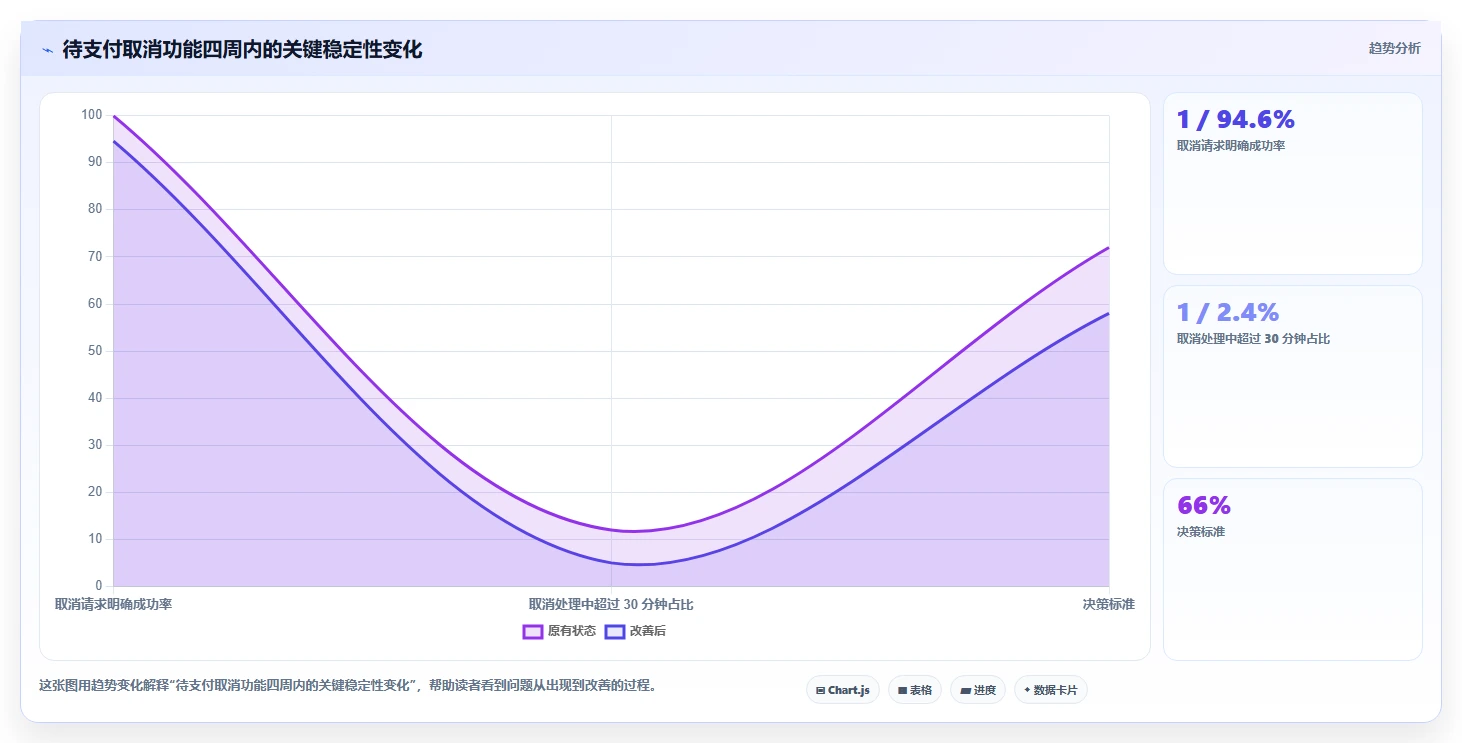
Task: Click the 决策标准 card caption
Action: tap(1201, 532)
